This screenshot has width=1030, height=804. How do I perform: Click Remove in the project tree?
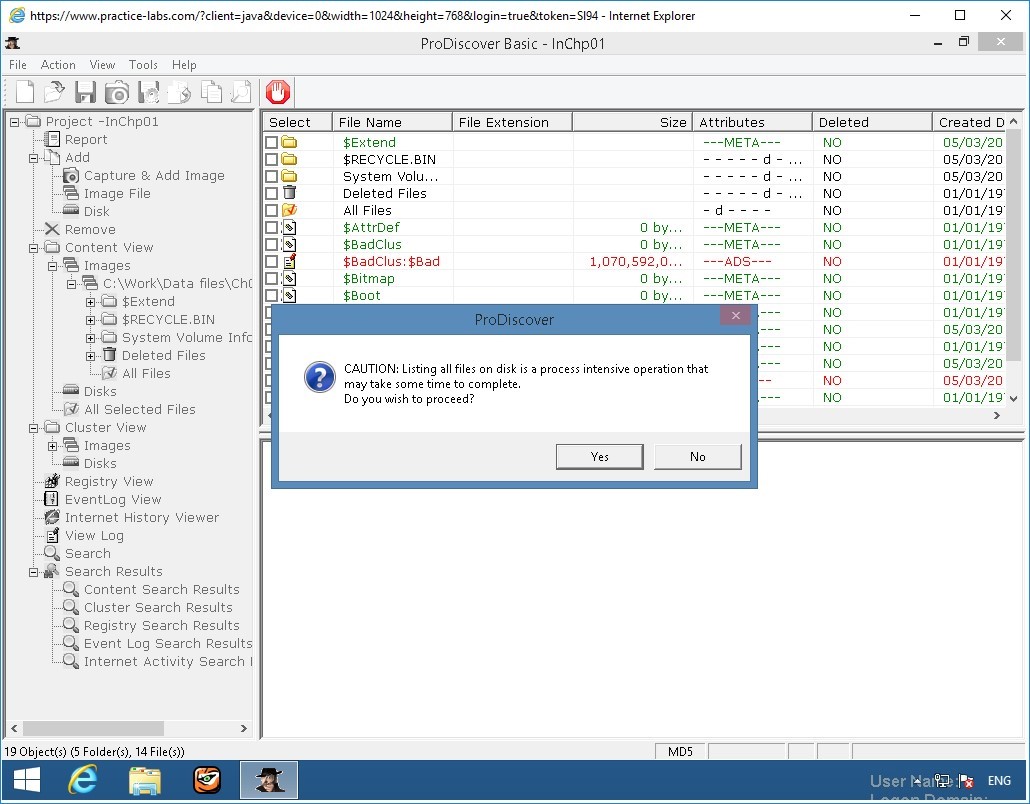click(89, 229)
